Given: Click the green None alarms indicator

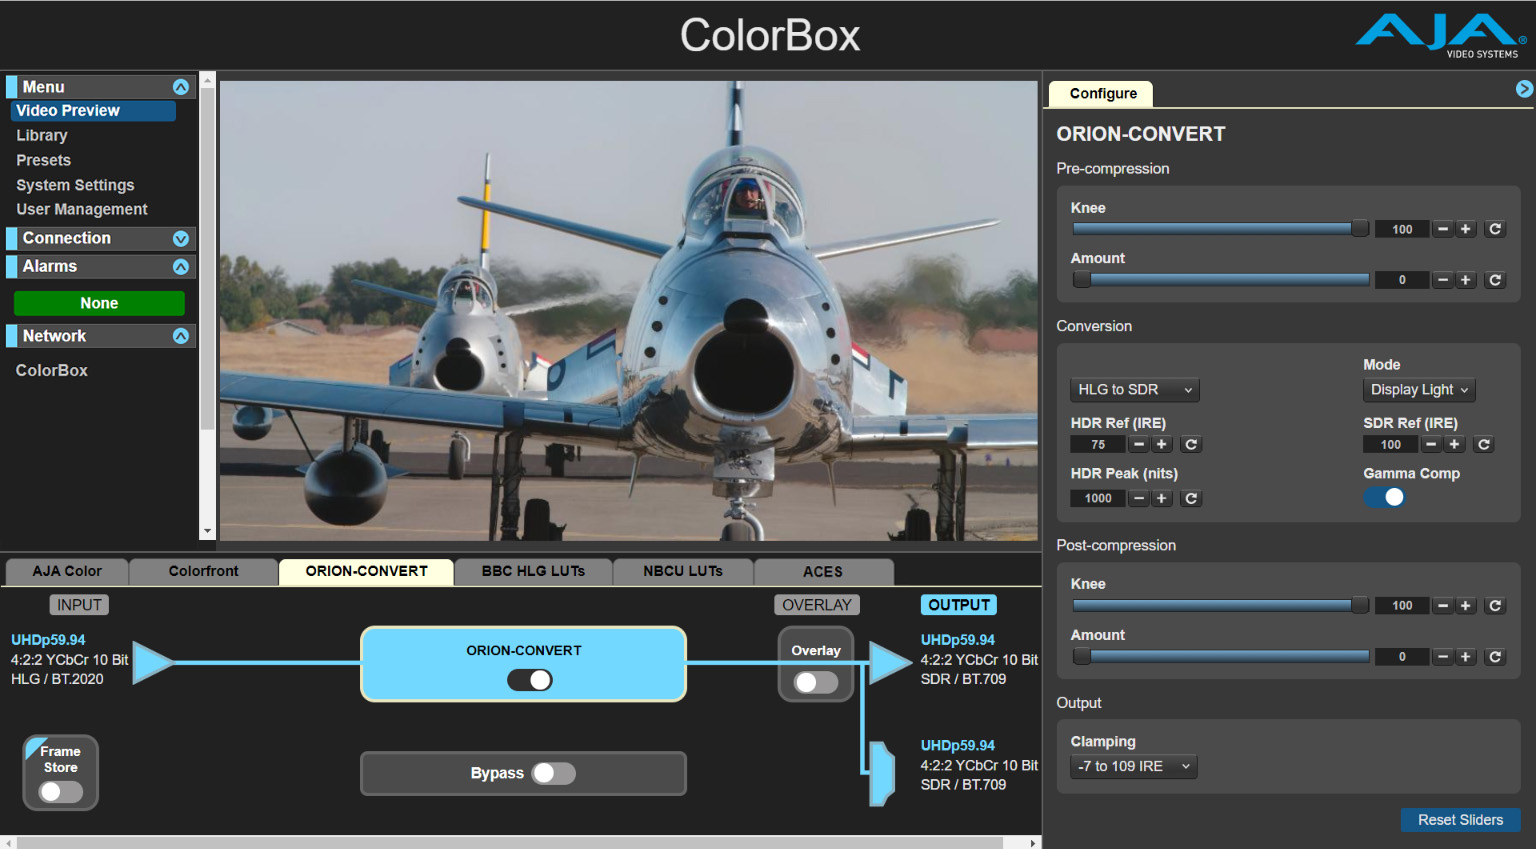Looking at the screenshot, I should pyautogui.click(x=98, y=302).
